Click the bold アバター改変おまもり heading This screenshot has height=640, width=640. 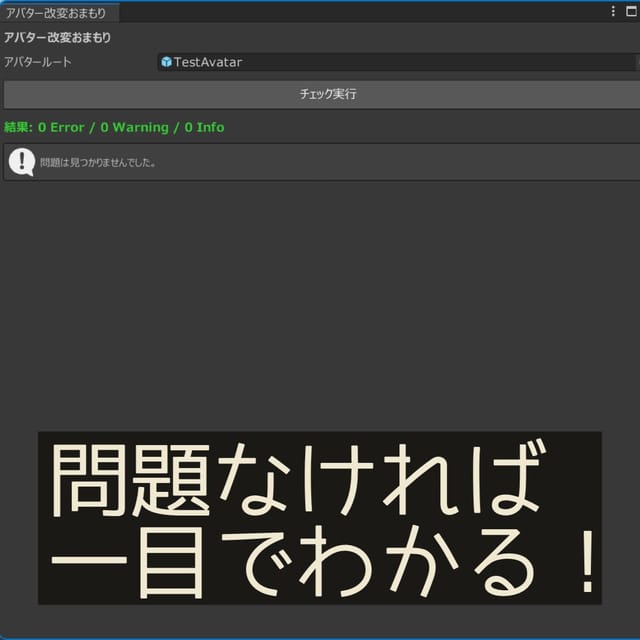click(x=57, y=38)
